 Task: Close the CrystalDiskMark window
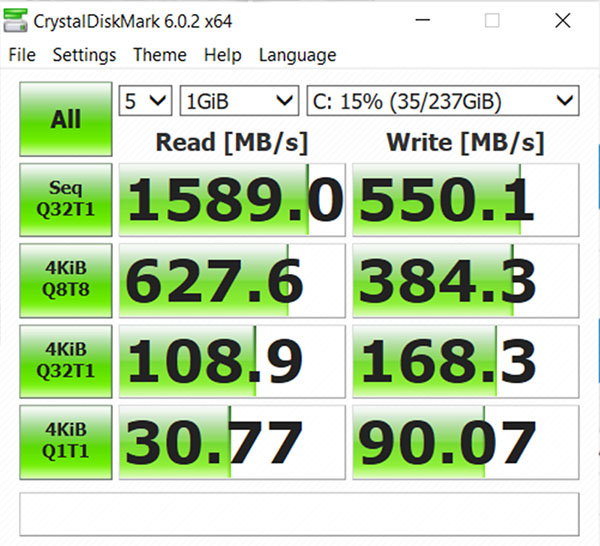click(x=562, y=20)
